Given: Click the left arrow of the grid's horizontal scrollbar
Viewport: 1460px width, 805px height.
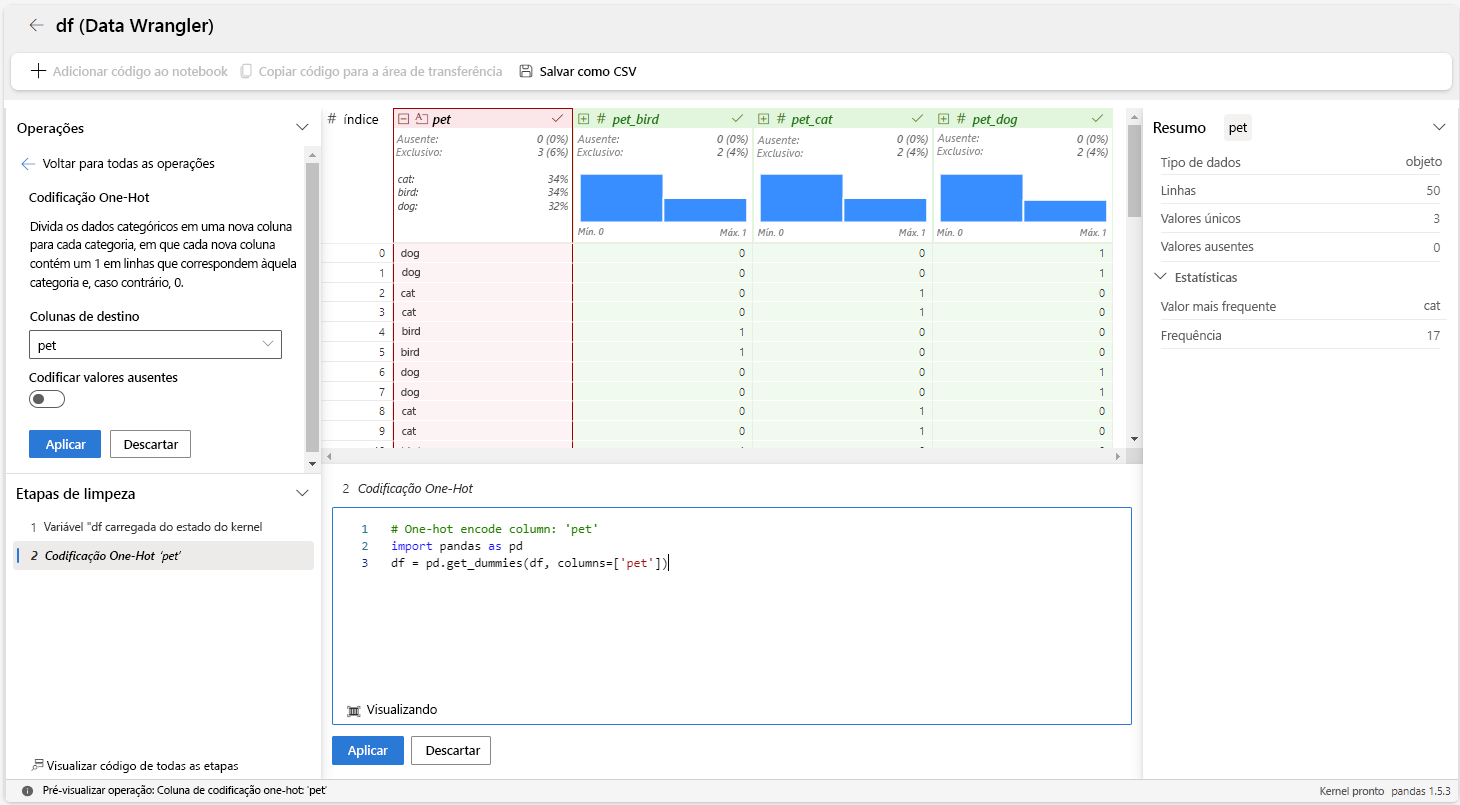Looking at the screenshot, I should pyautogui.click(x=330, y=455).
